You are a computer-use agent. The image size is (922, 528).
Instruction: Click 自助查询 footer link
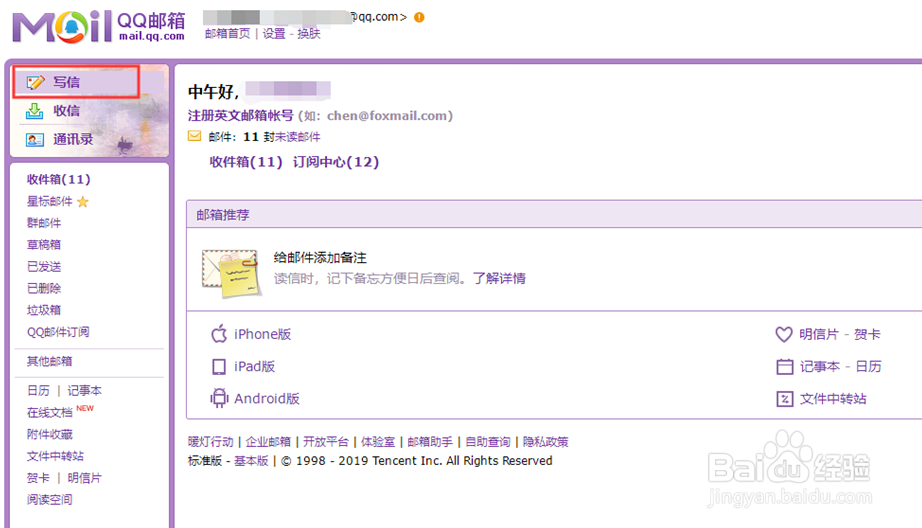(487, 442)
